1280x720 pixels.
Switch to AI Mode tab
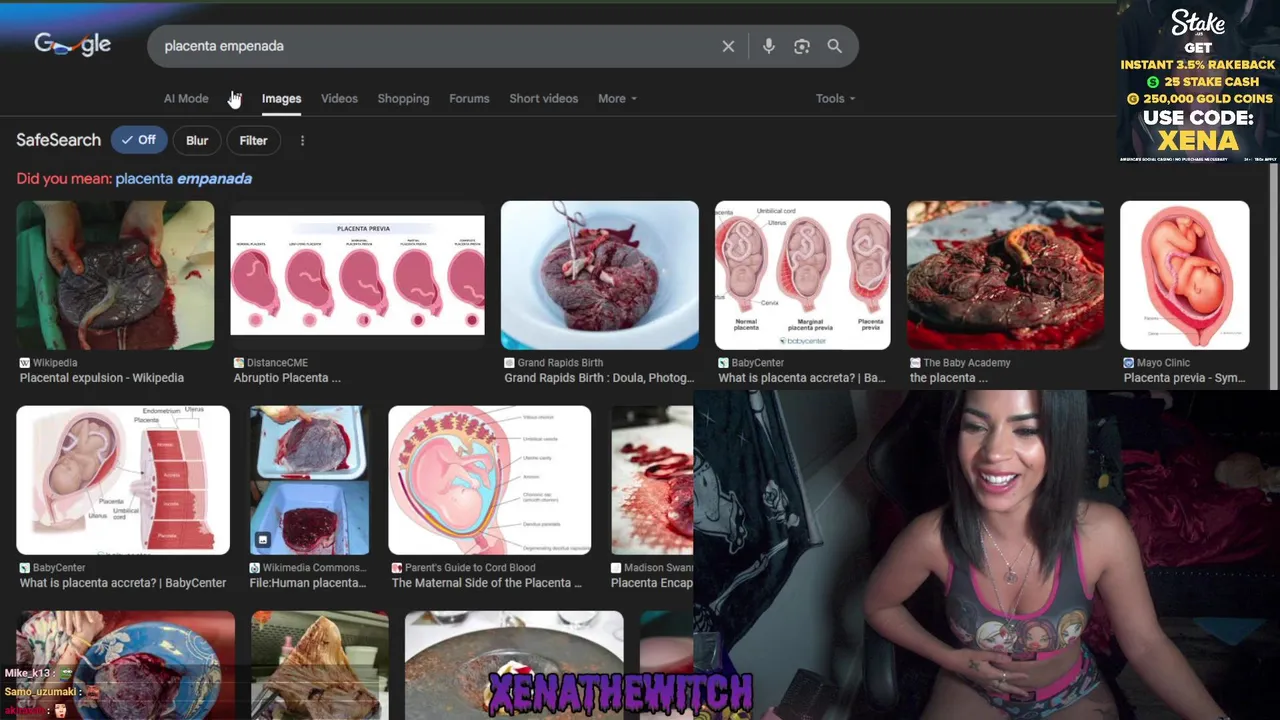[186, 99]
